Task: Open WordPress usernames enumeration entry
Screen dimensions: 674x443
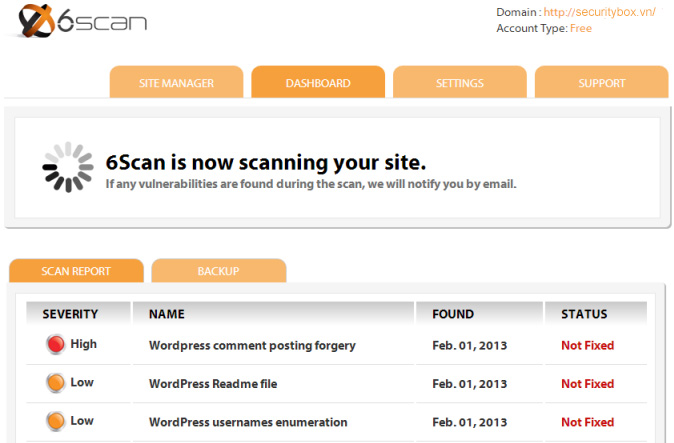Action: [x=248, y=422]
